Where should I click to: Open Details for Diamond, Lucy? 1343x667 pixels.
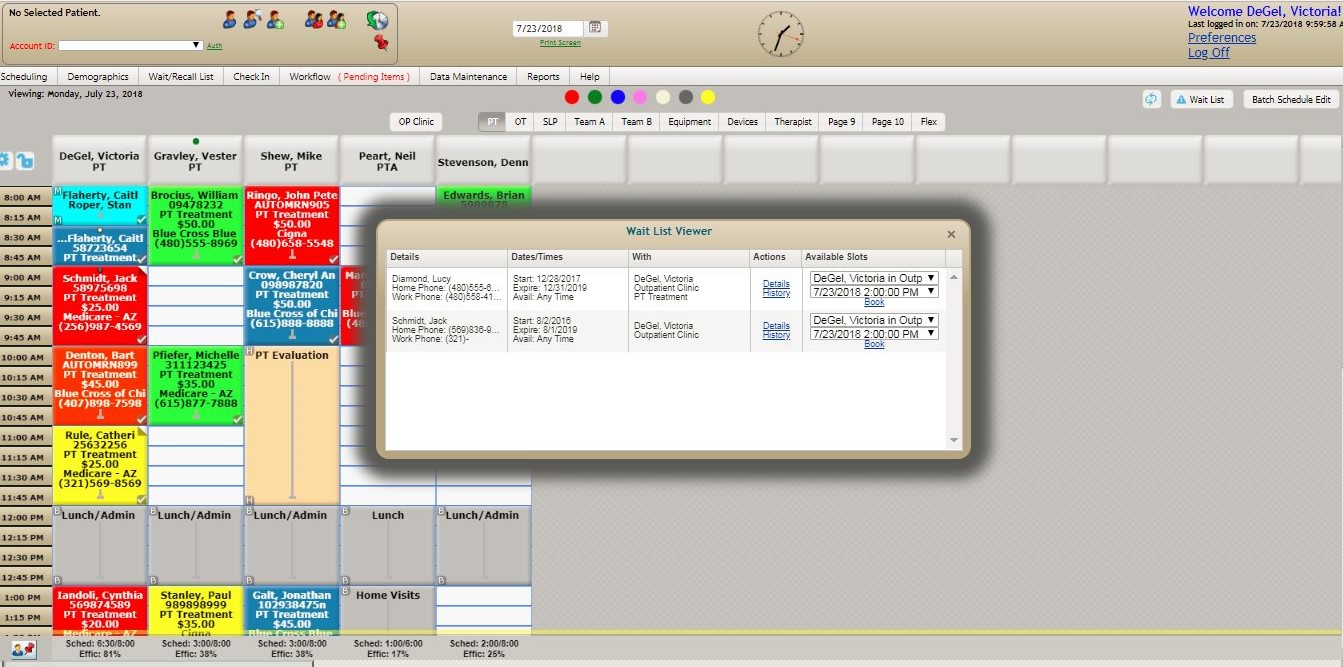776,284
